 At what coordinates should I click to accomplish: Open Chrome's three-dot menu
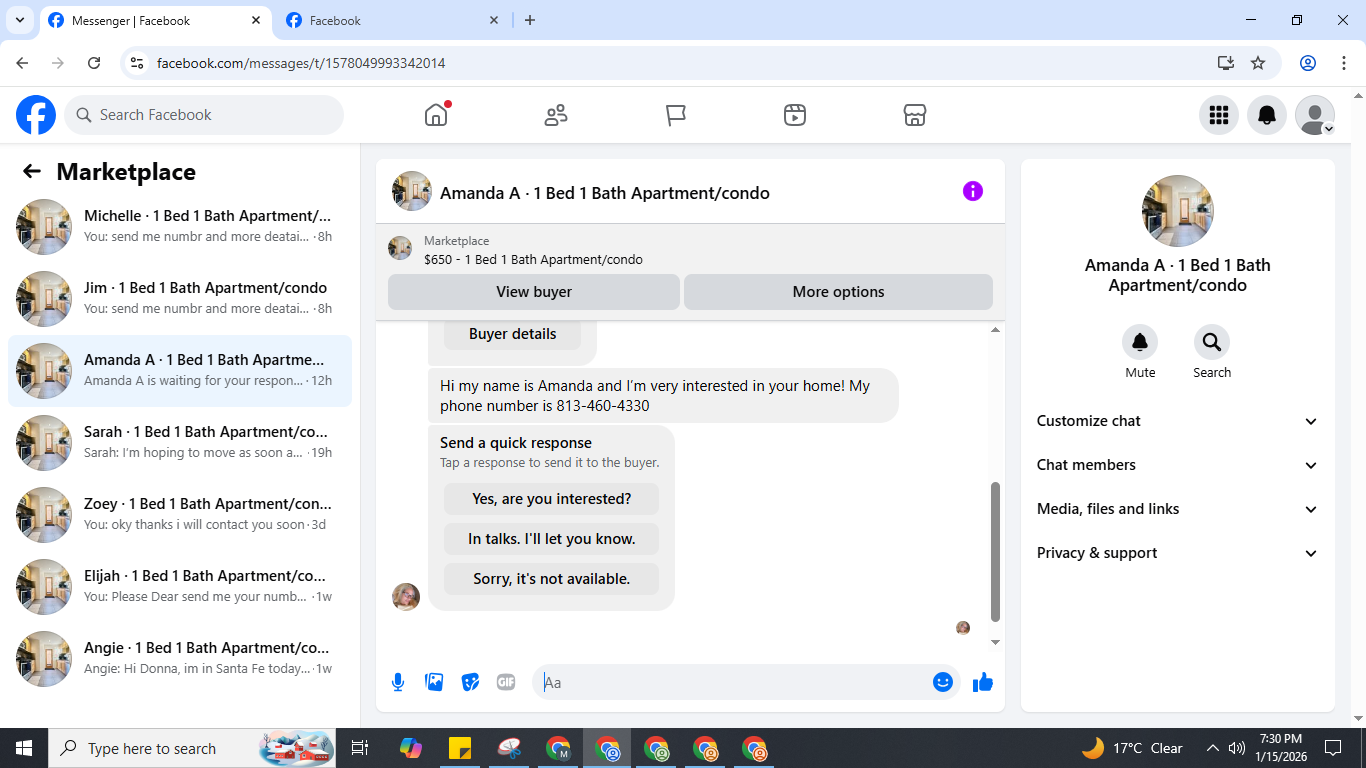tap(1344, 63)
